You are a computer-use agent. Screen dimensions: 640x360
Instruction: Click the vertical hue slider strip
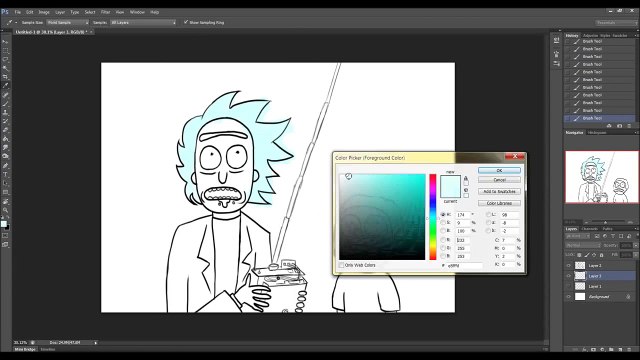point(432,217)
